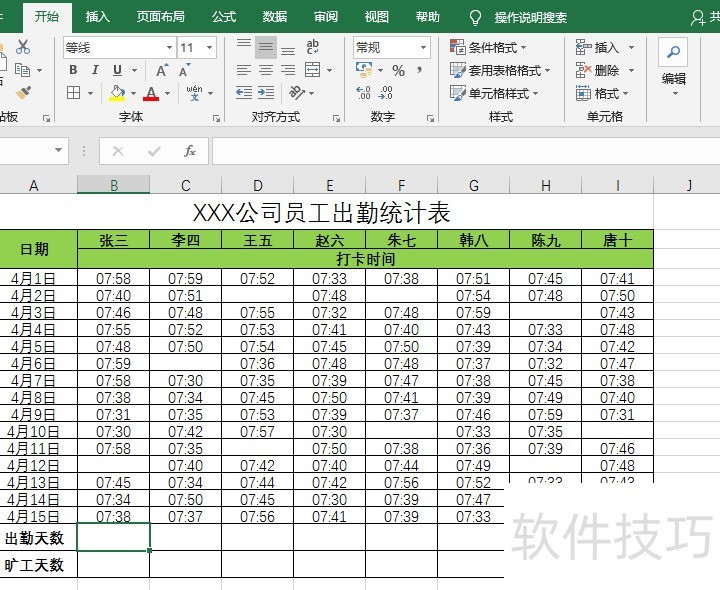Open 数字 group dialog launcher
This screenshot has height=590, width=720.
tap(430, 118)
